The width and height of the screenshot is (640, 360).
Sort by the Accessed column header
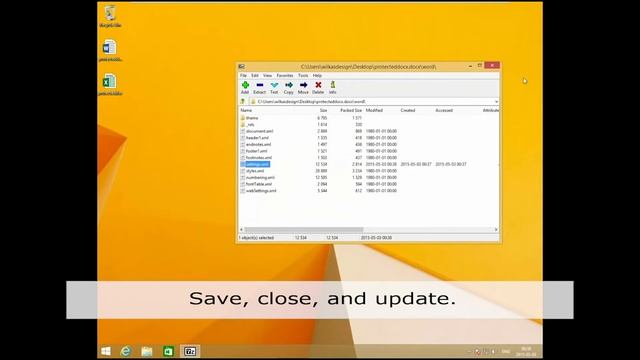tap(444, 111)
